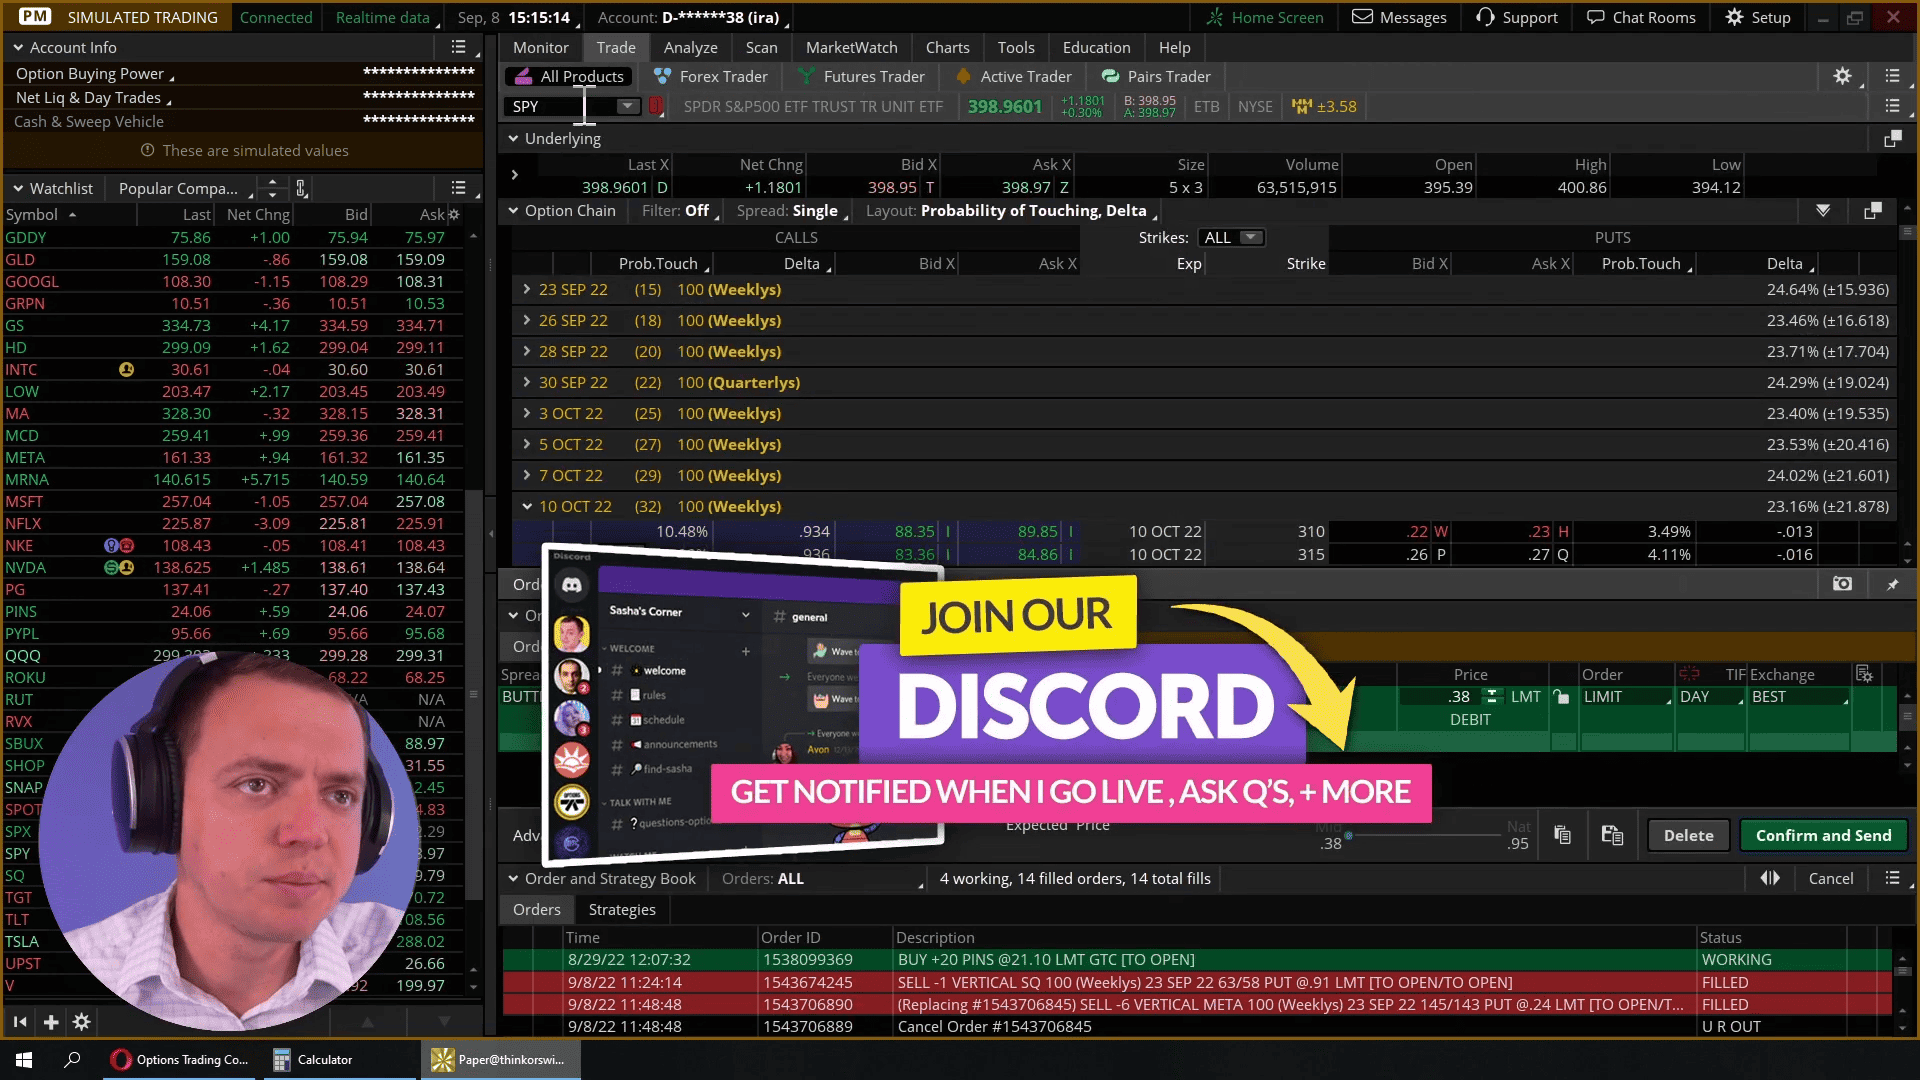
Task: Open the Strikes ALL dropdown
Action: 1232,237
